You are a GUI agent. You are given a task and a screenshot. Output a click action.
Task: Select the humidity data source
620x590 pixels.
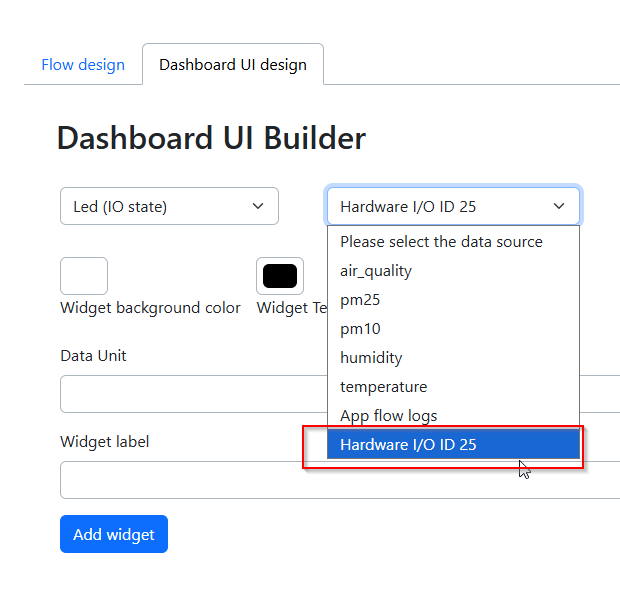pyautogui.click(x=371, y=358)
